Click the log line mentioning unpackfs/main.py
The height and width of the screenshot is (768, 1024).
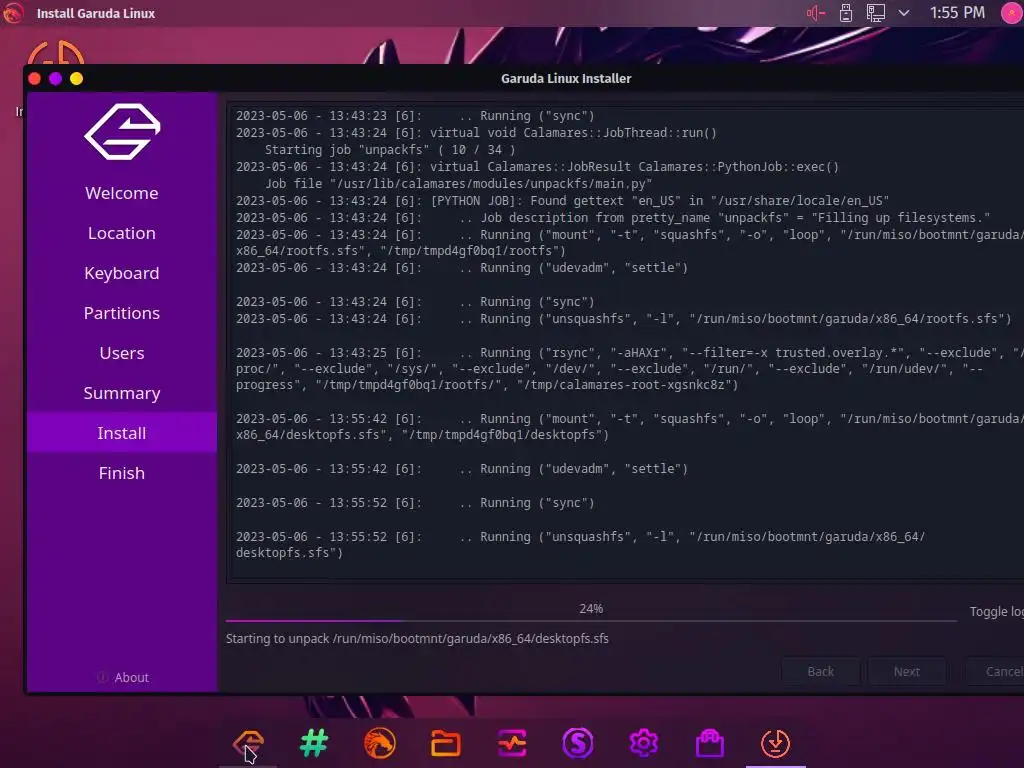pos(458,184)
